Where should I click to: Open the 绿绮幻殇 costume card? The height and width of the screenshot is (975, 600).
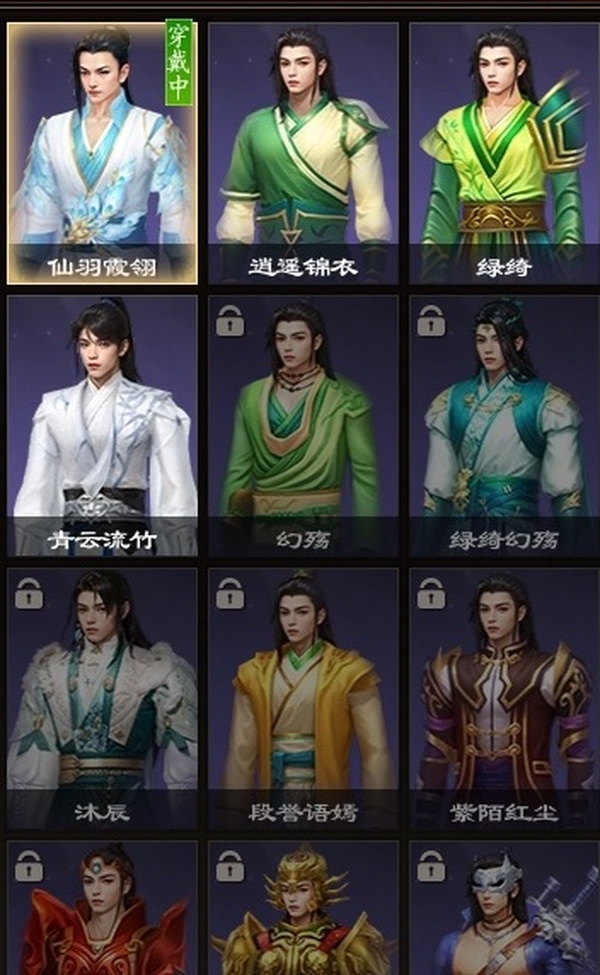point(504,426)
